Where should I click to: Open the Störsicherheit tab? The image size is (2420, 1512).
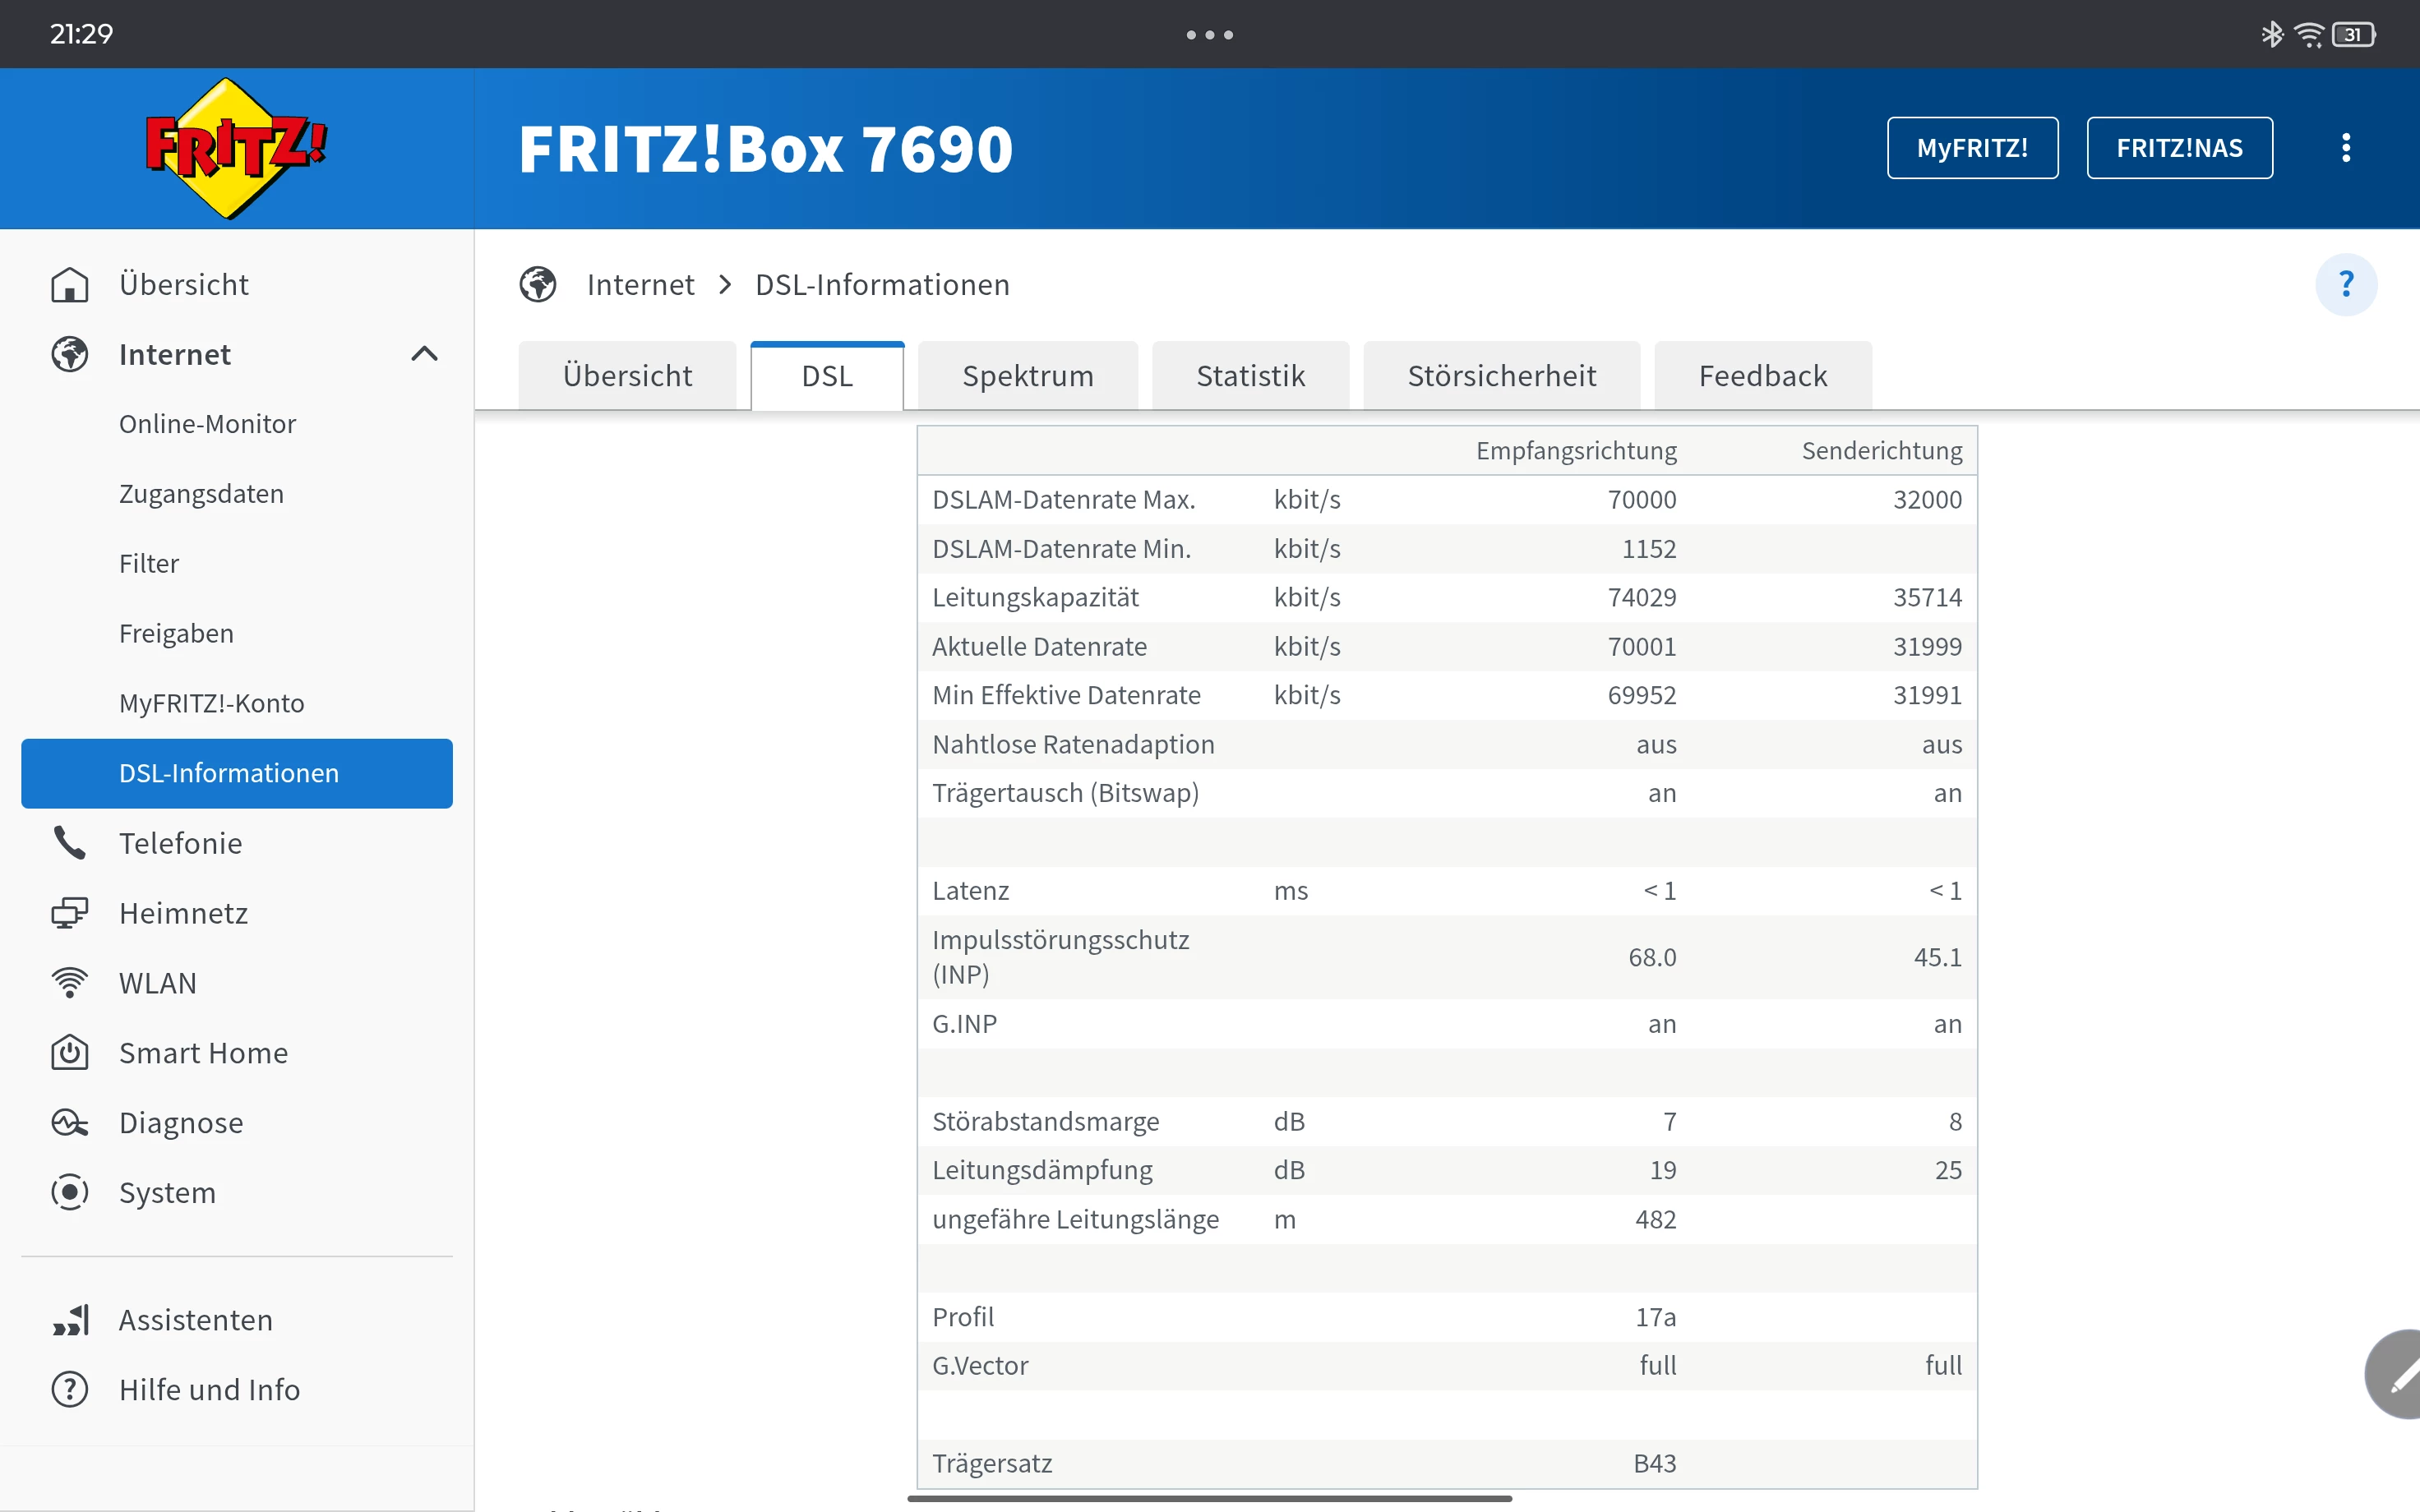(1500, 376)
